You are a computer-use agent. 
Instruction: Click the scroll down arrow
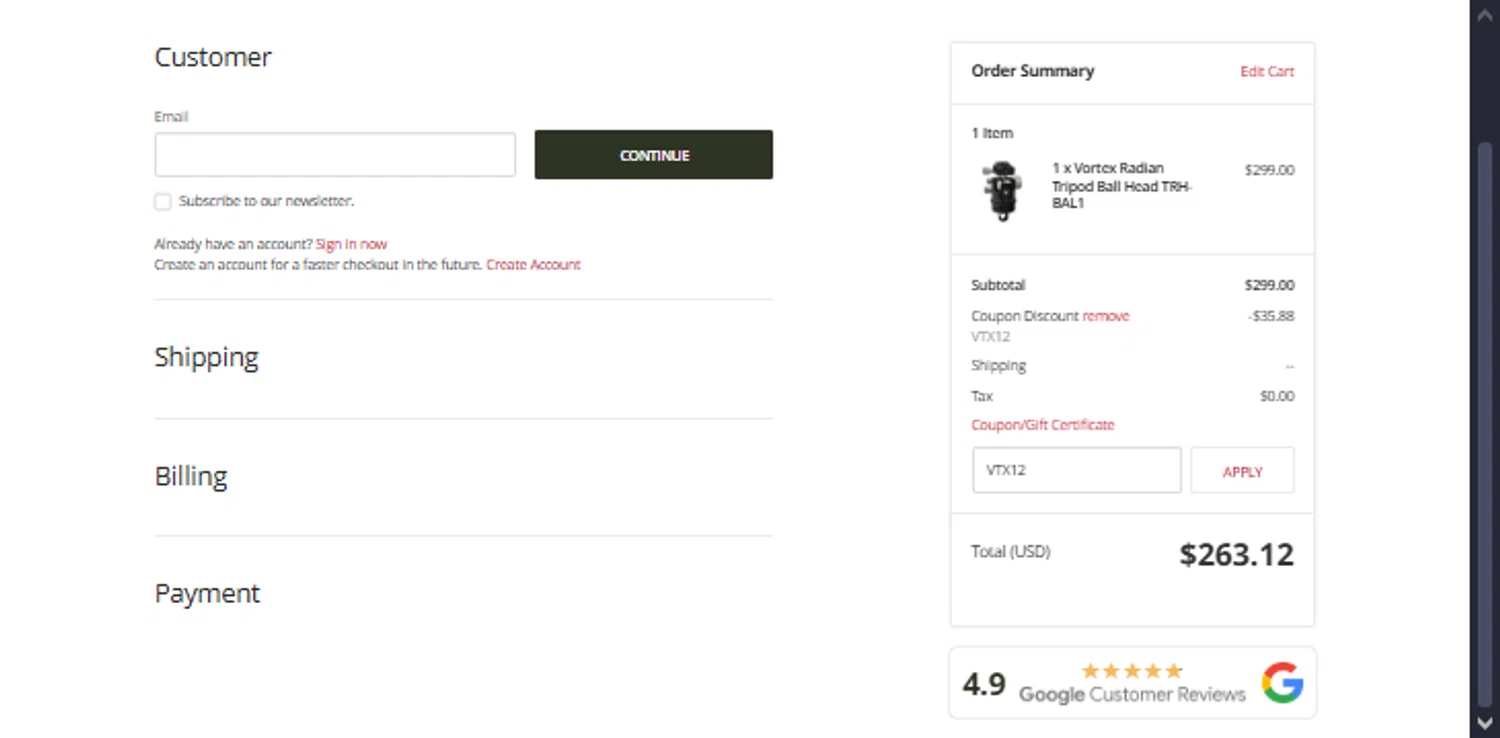pyautogui.click(x=1485, y=723)
